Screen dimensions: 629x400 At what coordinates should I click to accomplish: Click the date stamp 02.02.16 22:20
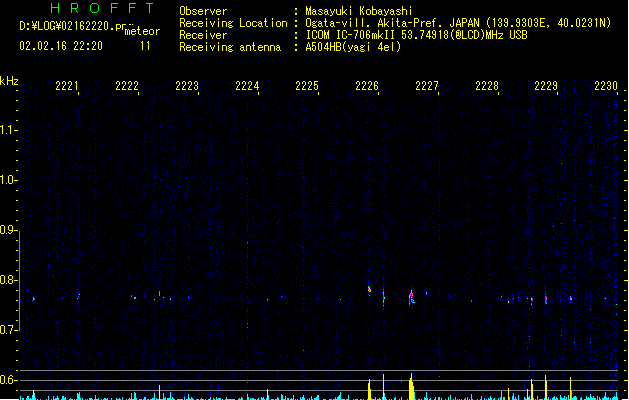click(61, 46)
